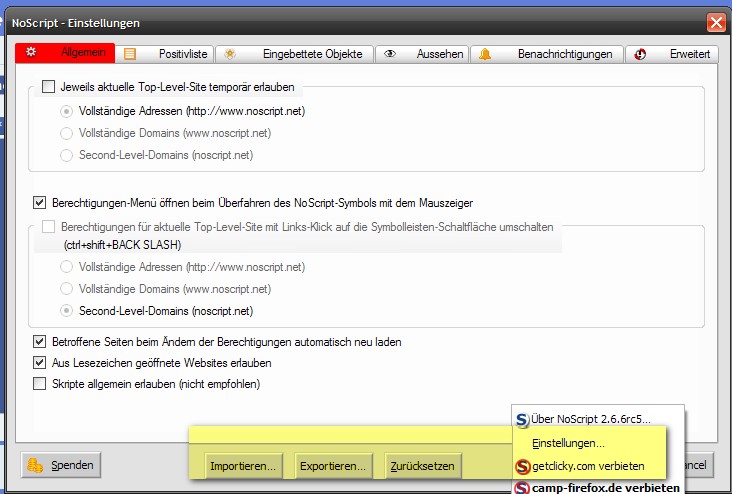Viewport: 732px width, 494px height.
Task: Enable Jeweils aktuelle Top-Level-Site temporär erlauben
Action: coord(49,87)
